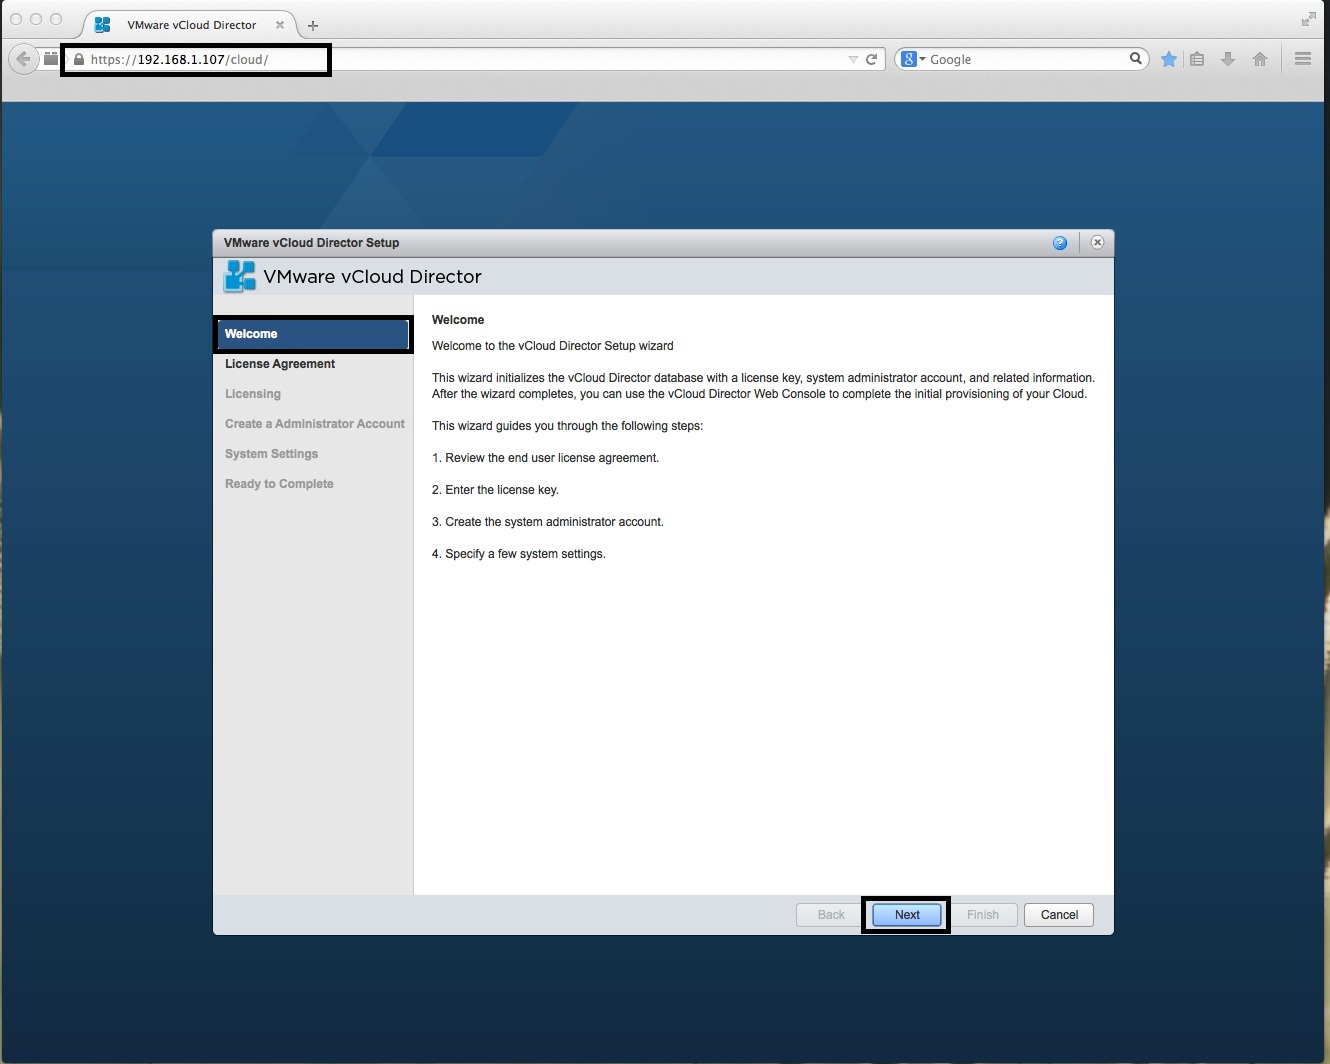This screenshot has width=1330, height=1064.
Task: Click the VMware vCloud Director logo icon
Action: (239, 276)
